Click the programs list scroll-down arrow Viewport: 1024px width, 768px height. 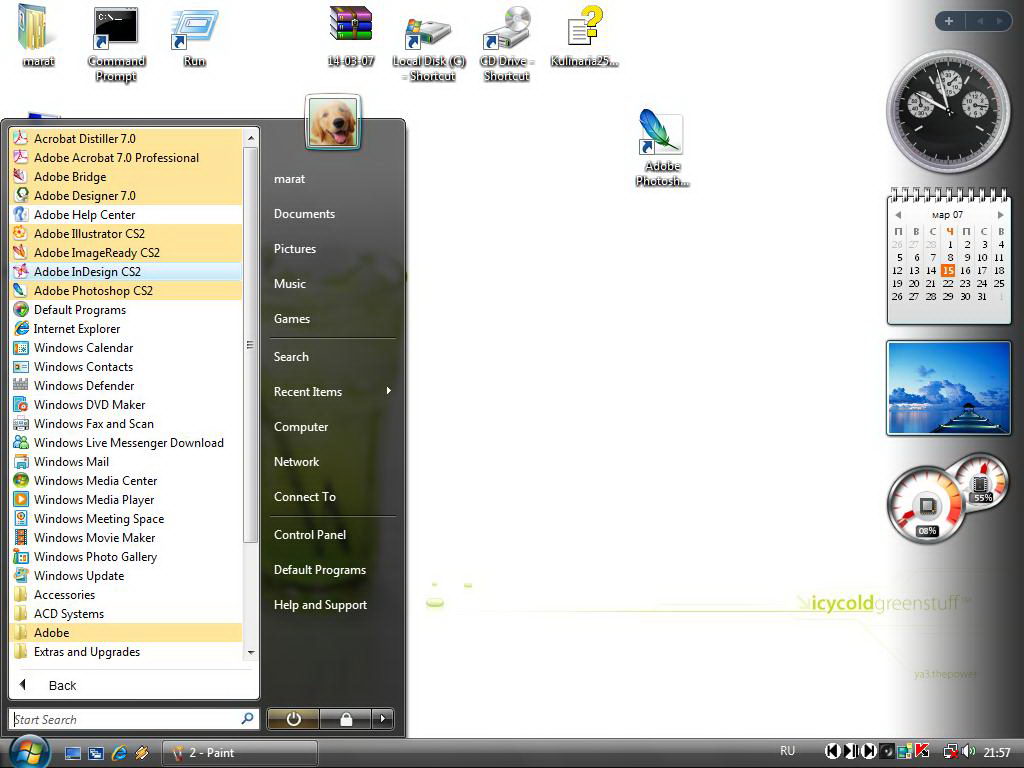pos(250,652)
